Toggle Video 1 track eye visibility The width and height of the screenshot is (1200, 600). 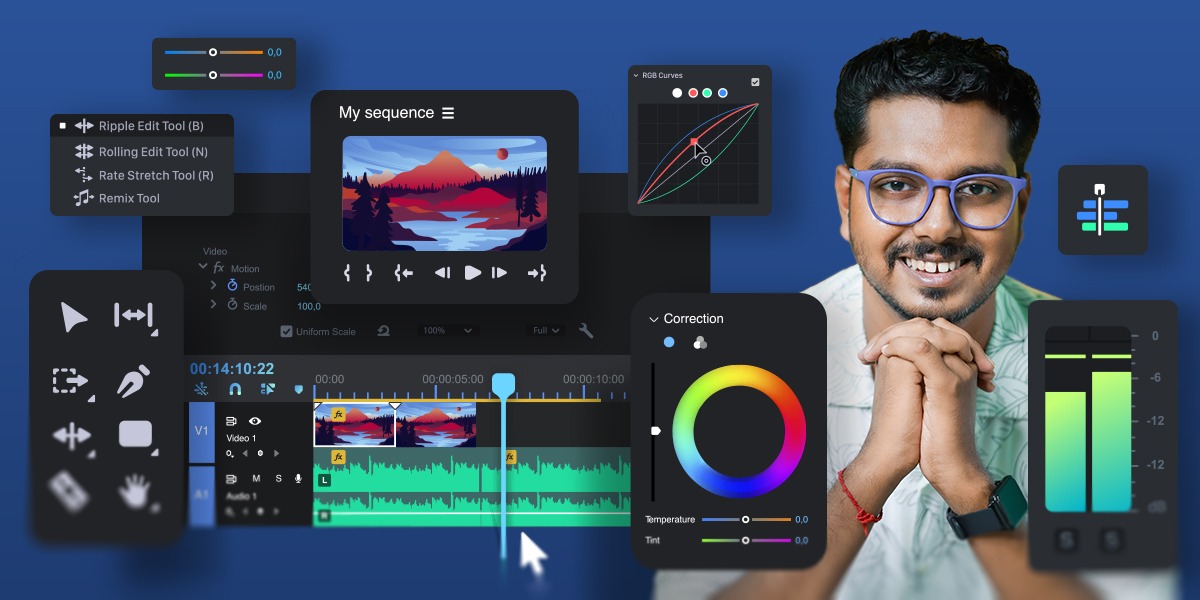(x=254, y=422)
